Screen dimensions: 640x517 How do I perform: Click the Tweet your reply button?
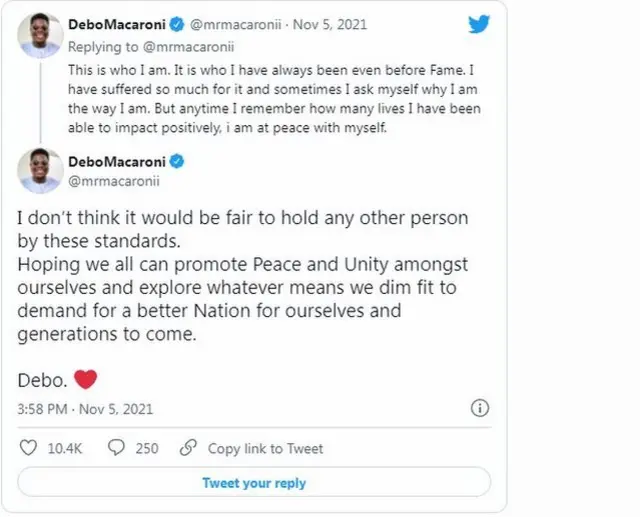(x=254, y=482)
